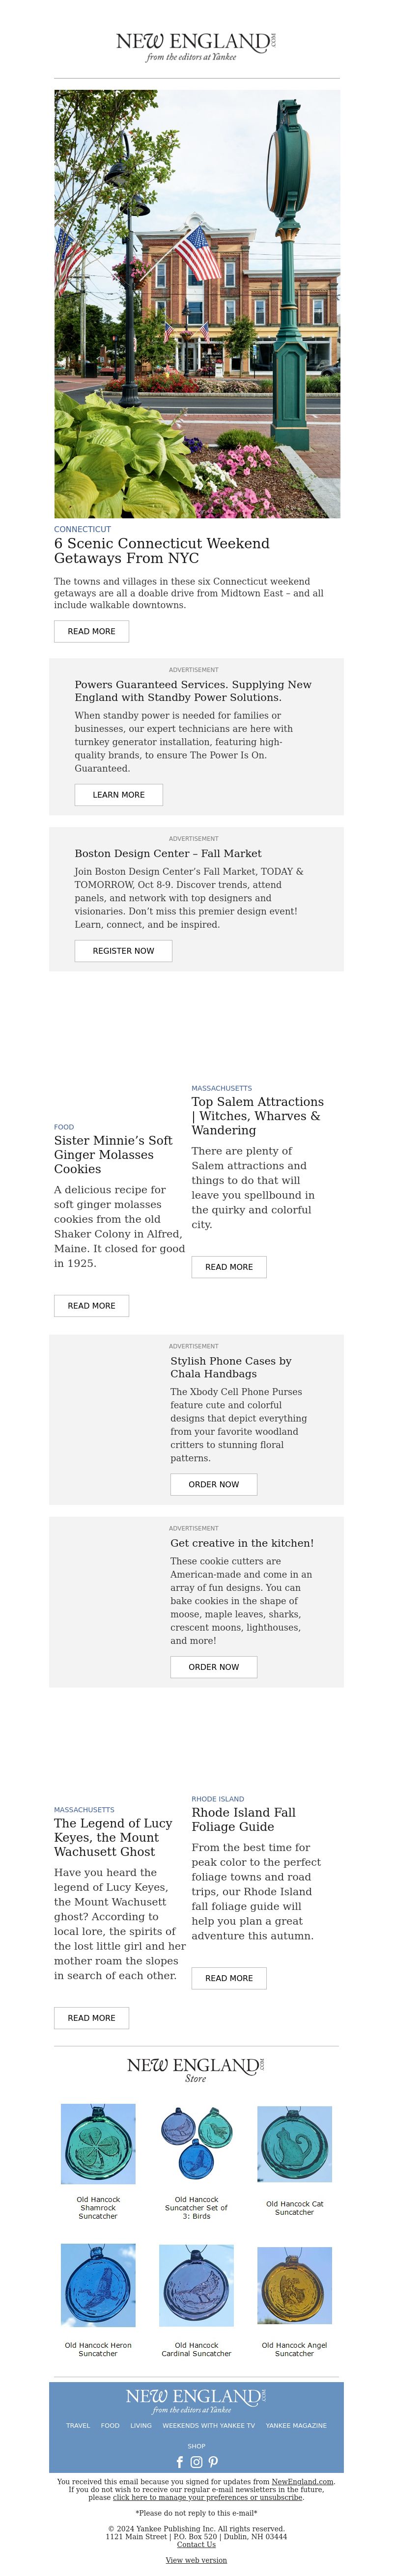Open the Facebook icon in footer

click(x=180, y=2462)
